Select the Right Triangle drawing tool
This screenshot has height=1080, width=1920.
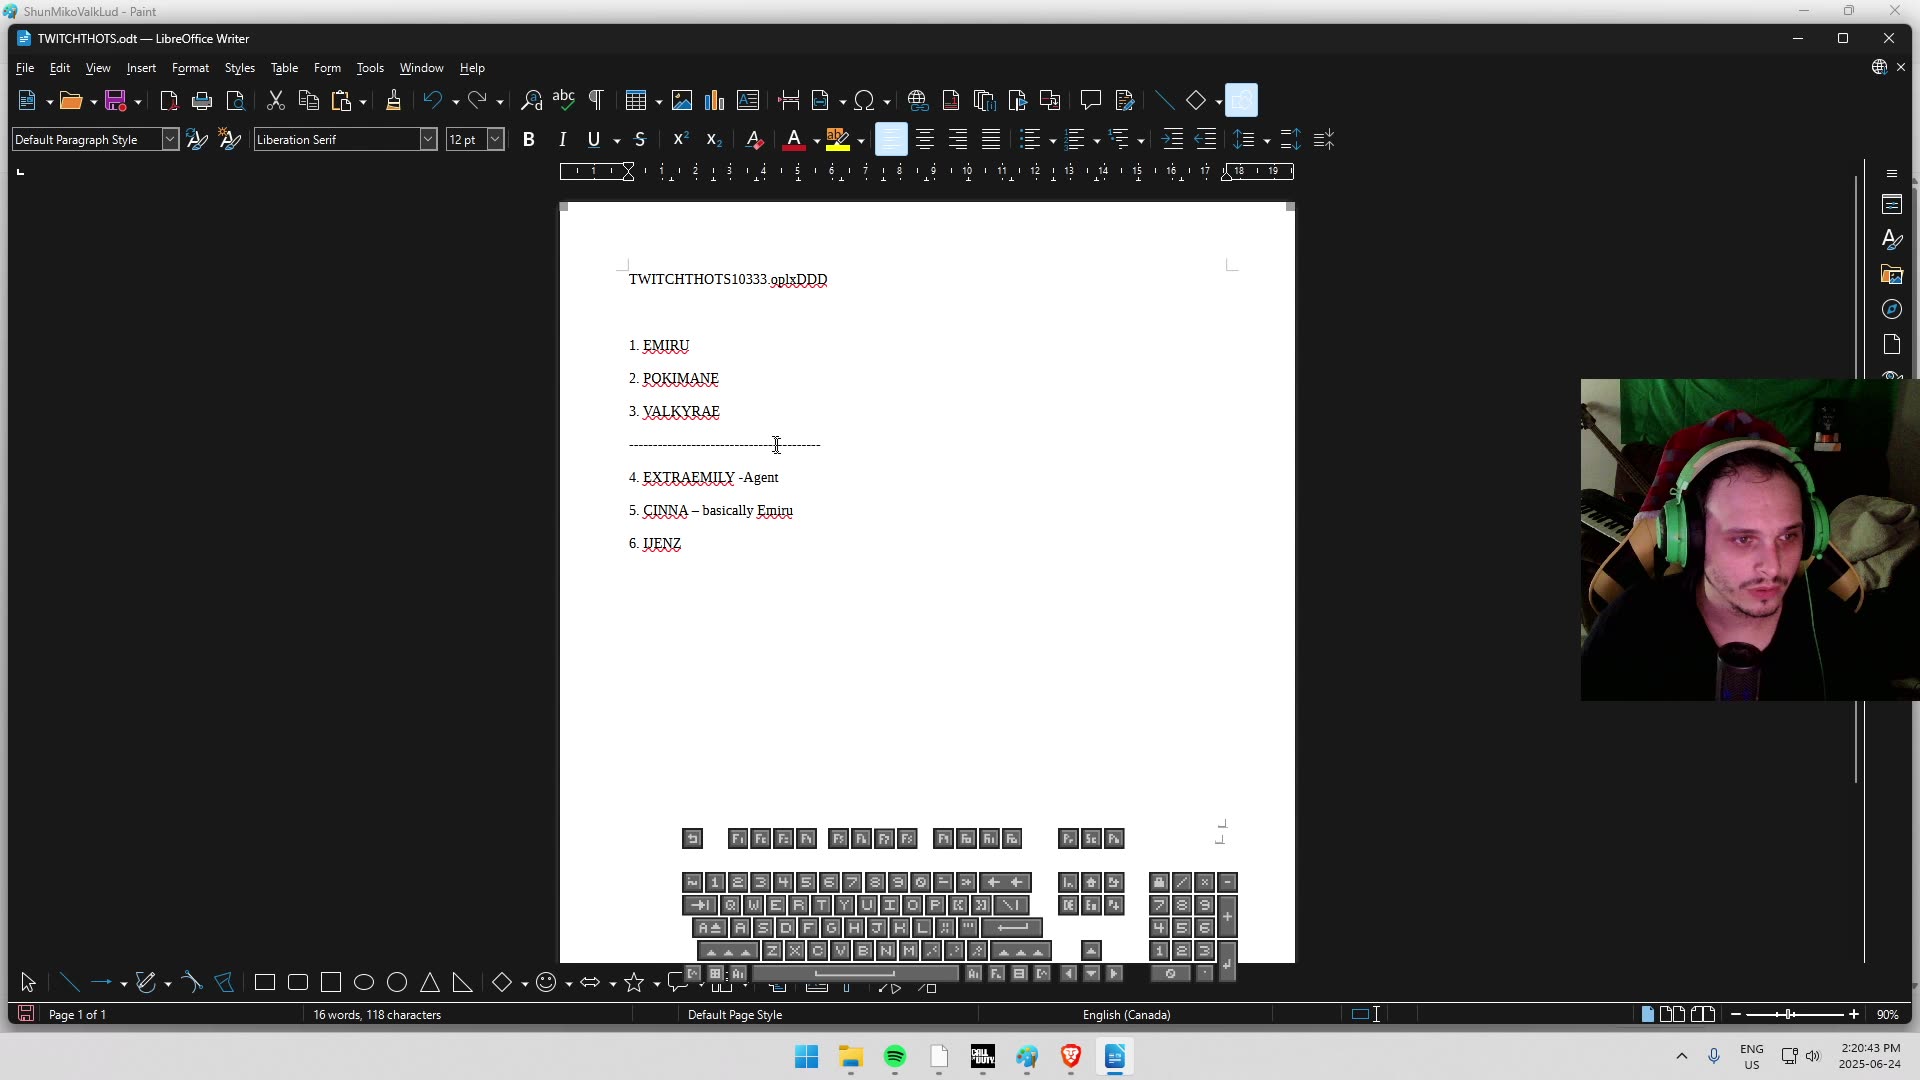462,983
